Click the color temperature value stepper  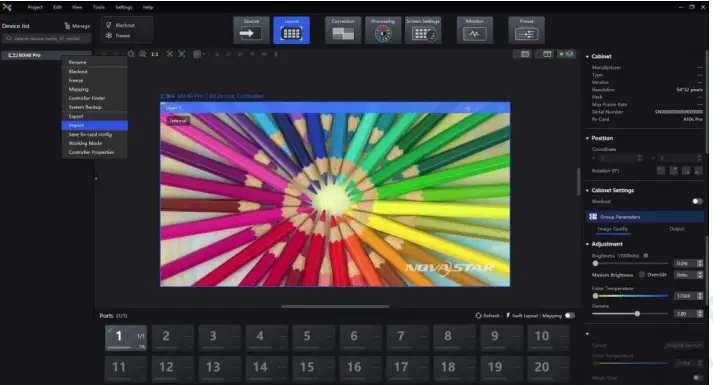[x=700, y=296]
